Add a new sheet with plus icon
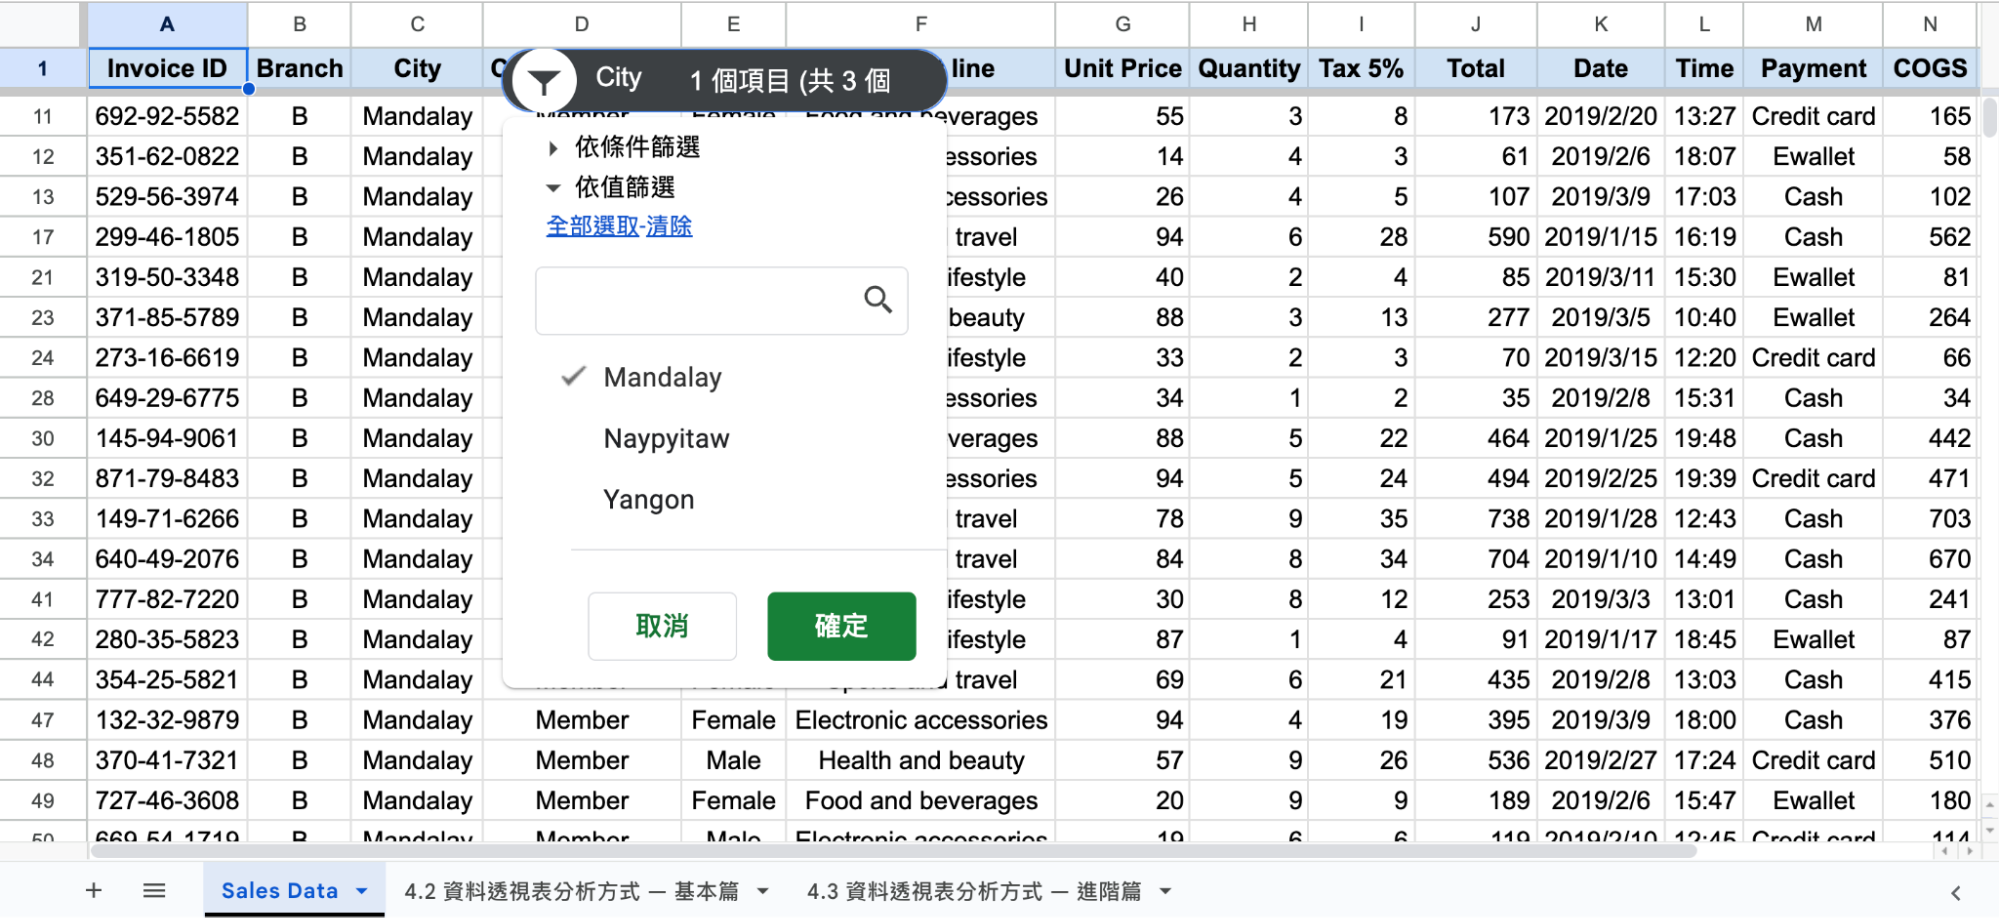 point(94,890)
